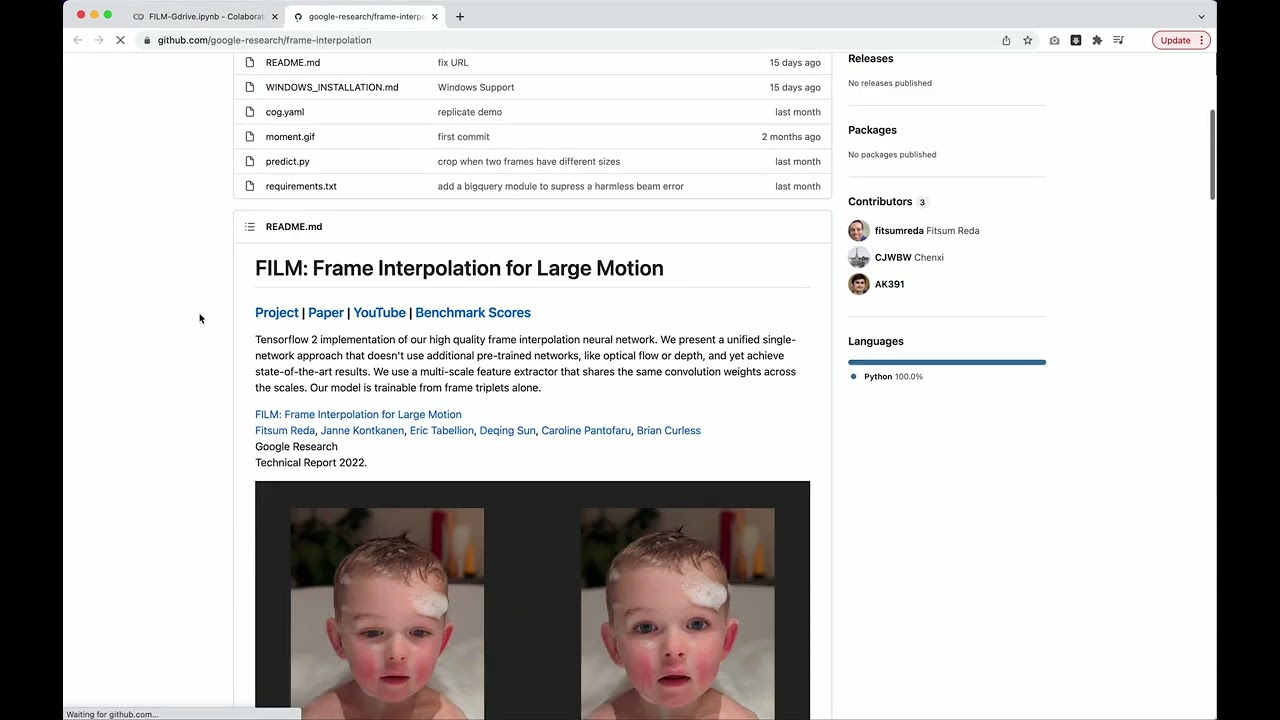Open 'crop when two frames have different sizes' commit
Viewport: 1280px width, 720px height.
(529, 161)
